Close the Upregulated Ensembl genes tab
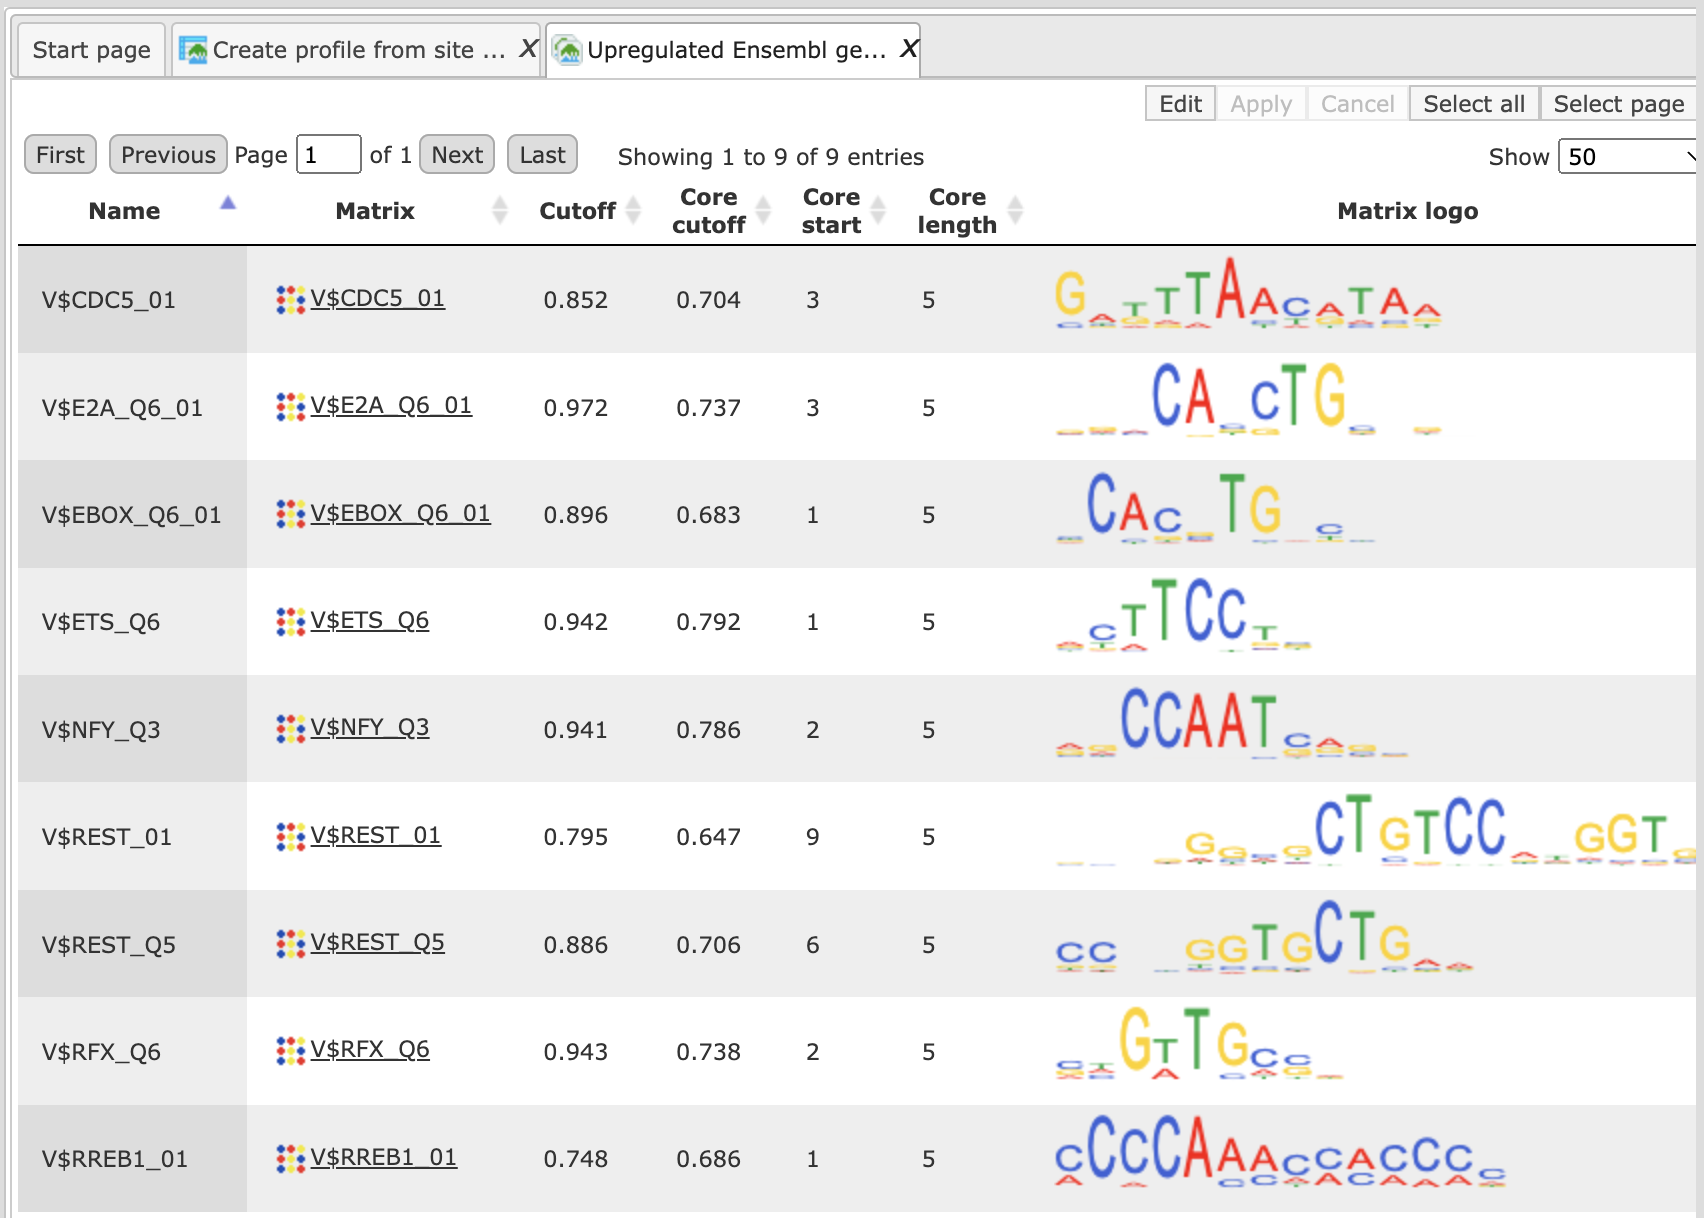 [x=908, y=48]
